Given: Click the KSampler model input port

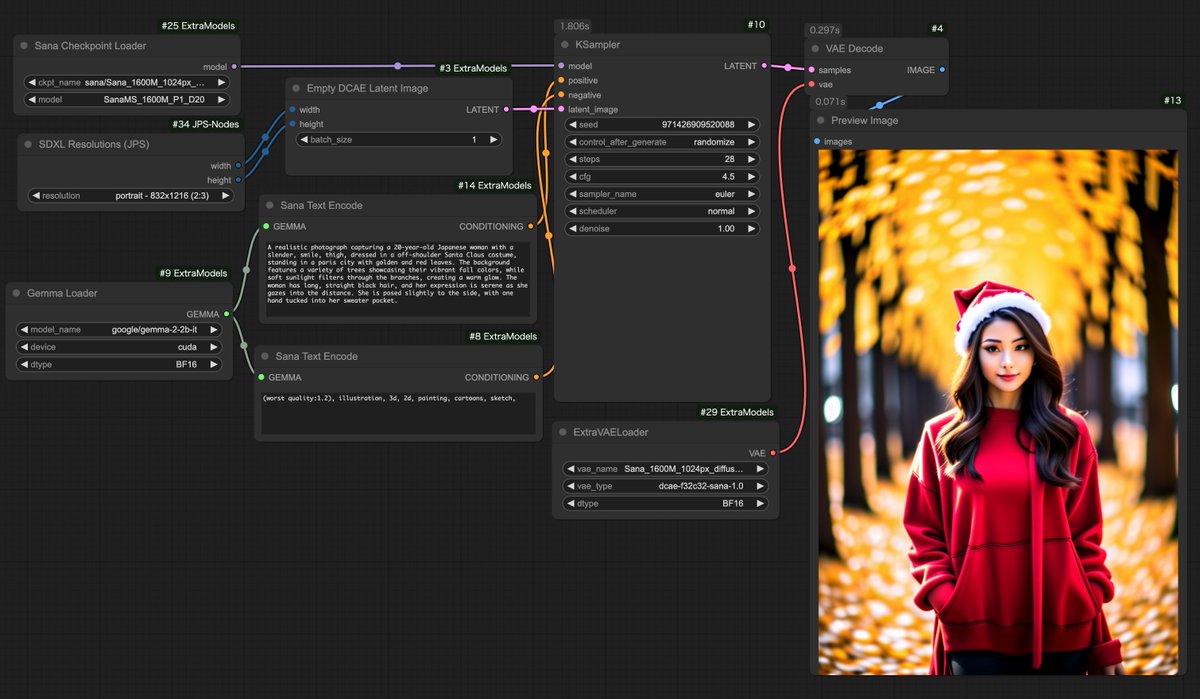Looking at the screenshot, I should tap(561, 66).
